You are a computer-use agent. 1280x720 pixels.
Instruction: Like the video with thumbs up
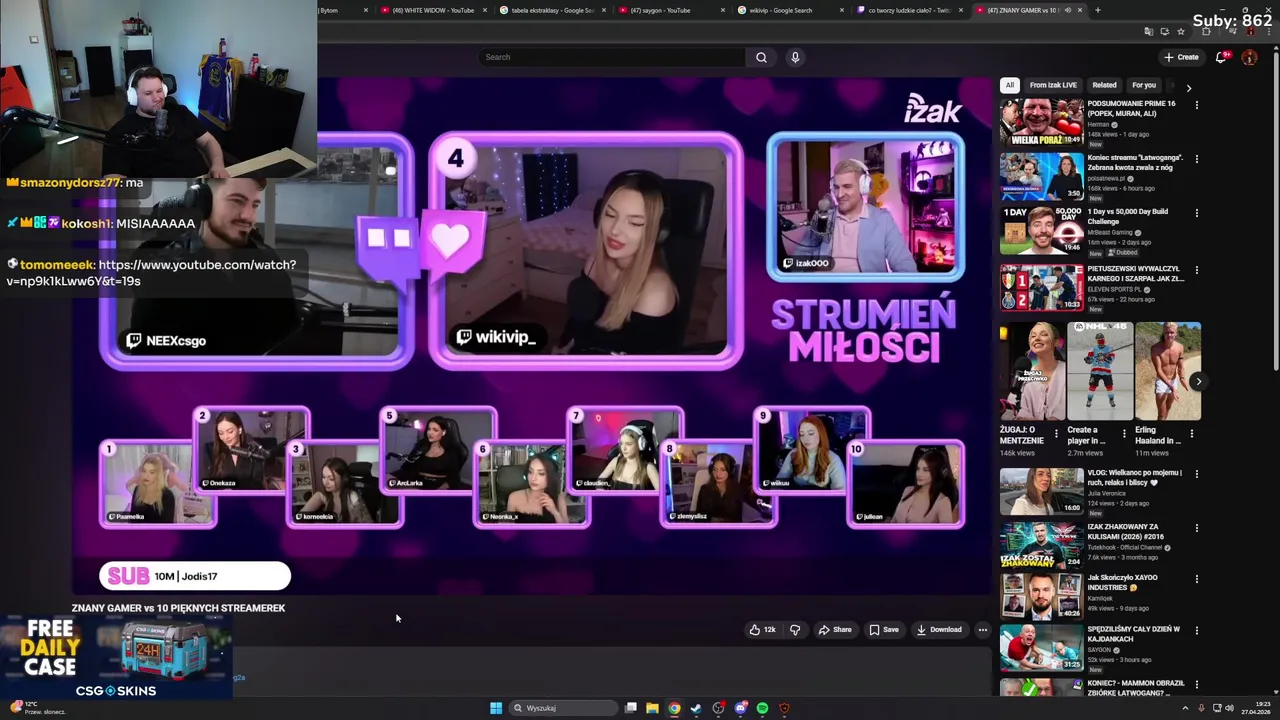(x=762, y=630)
